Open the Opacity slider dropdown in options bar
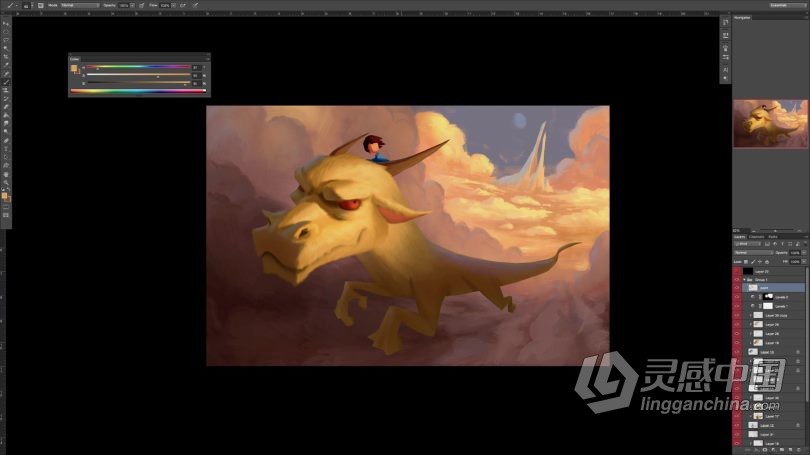 (132, 5)
